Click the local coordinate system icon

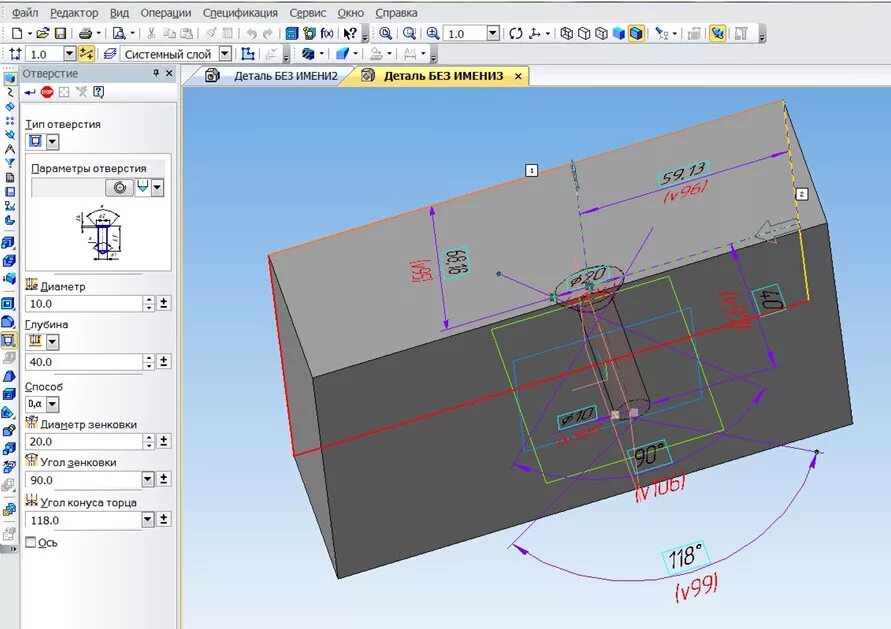[x=247, y=54]
